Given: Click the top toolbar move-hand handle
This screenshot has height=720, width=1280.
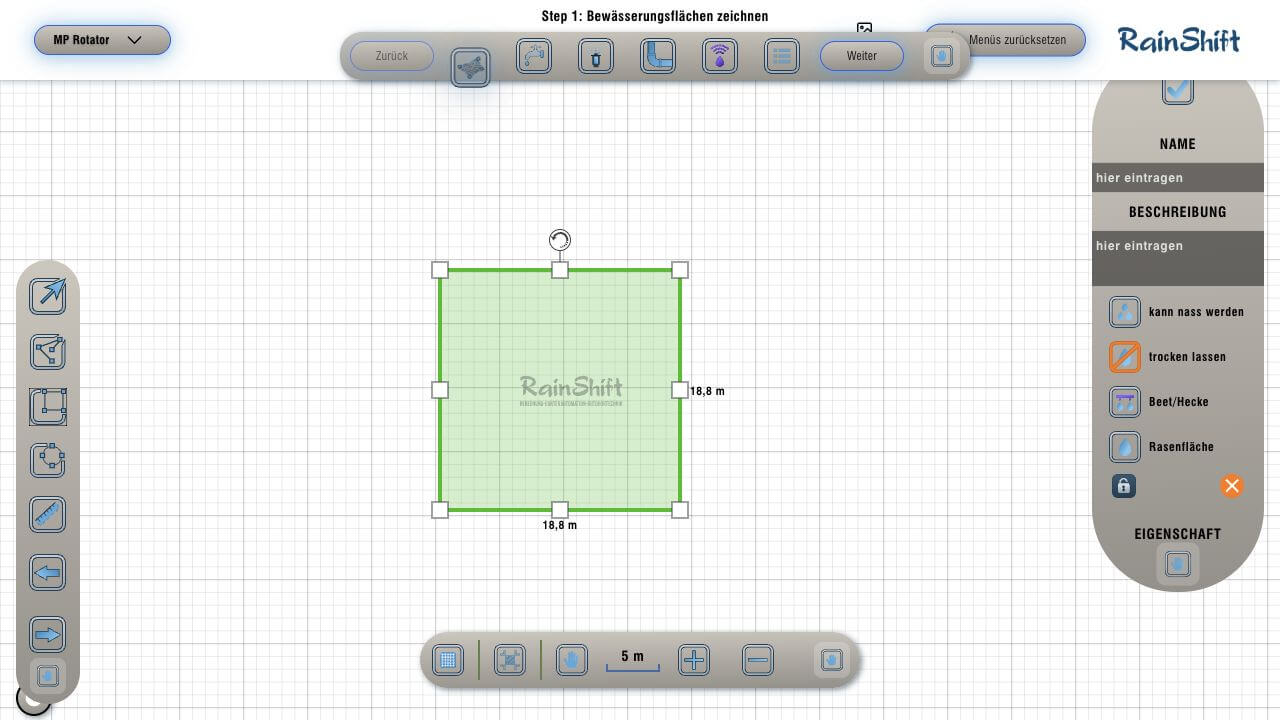Looking at the screenshot, I should point(941,57).
